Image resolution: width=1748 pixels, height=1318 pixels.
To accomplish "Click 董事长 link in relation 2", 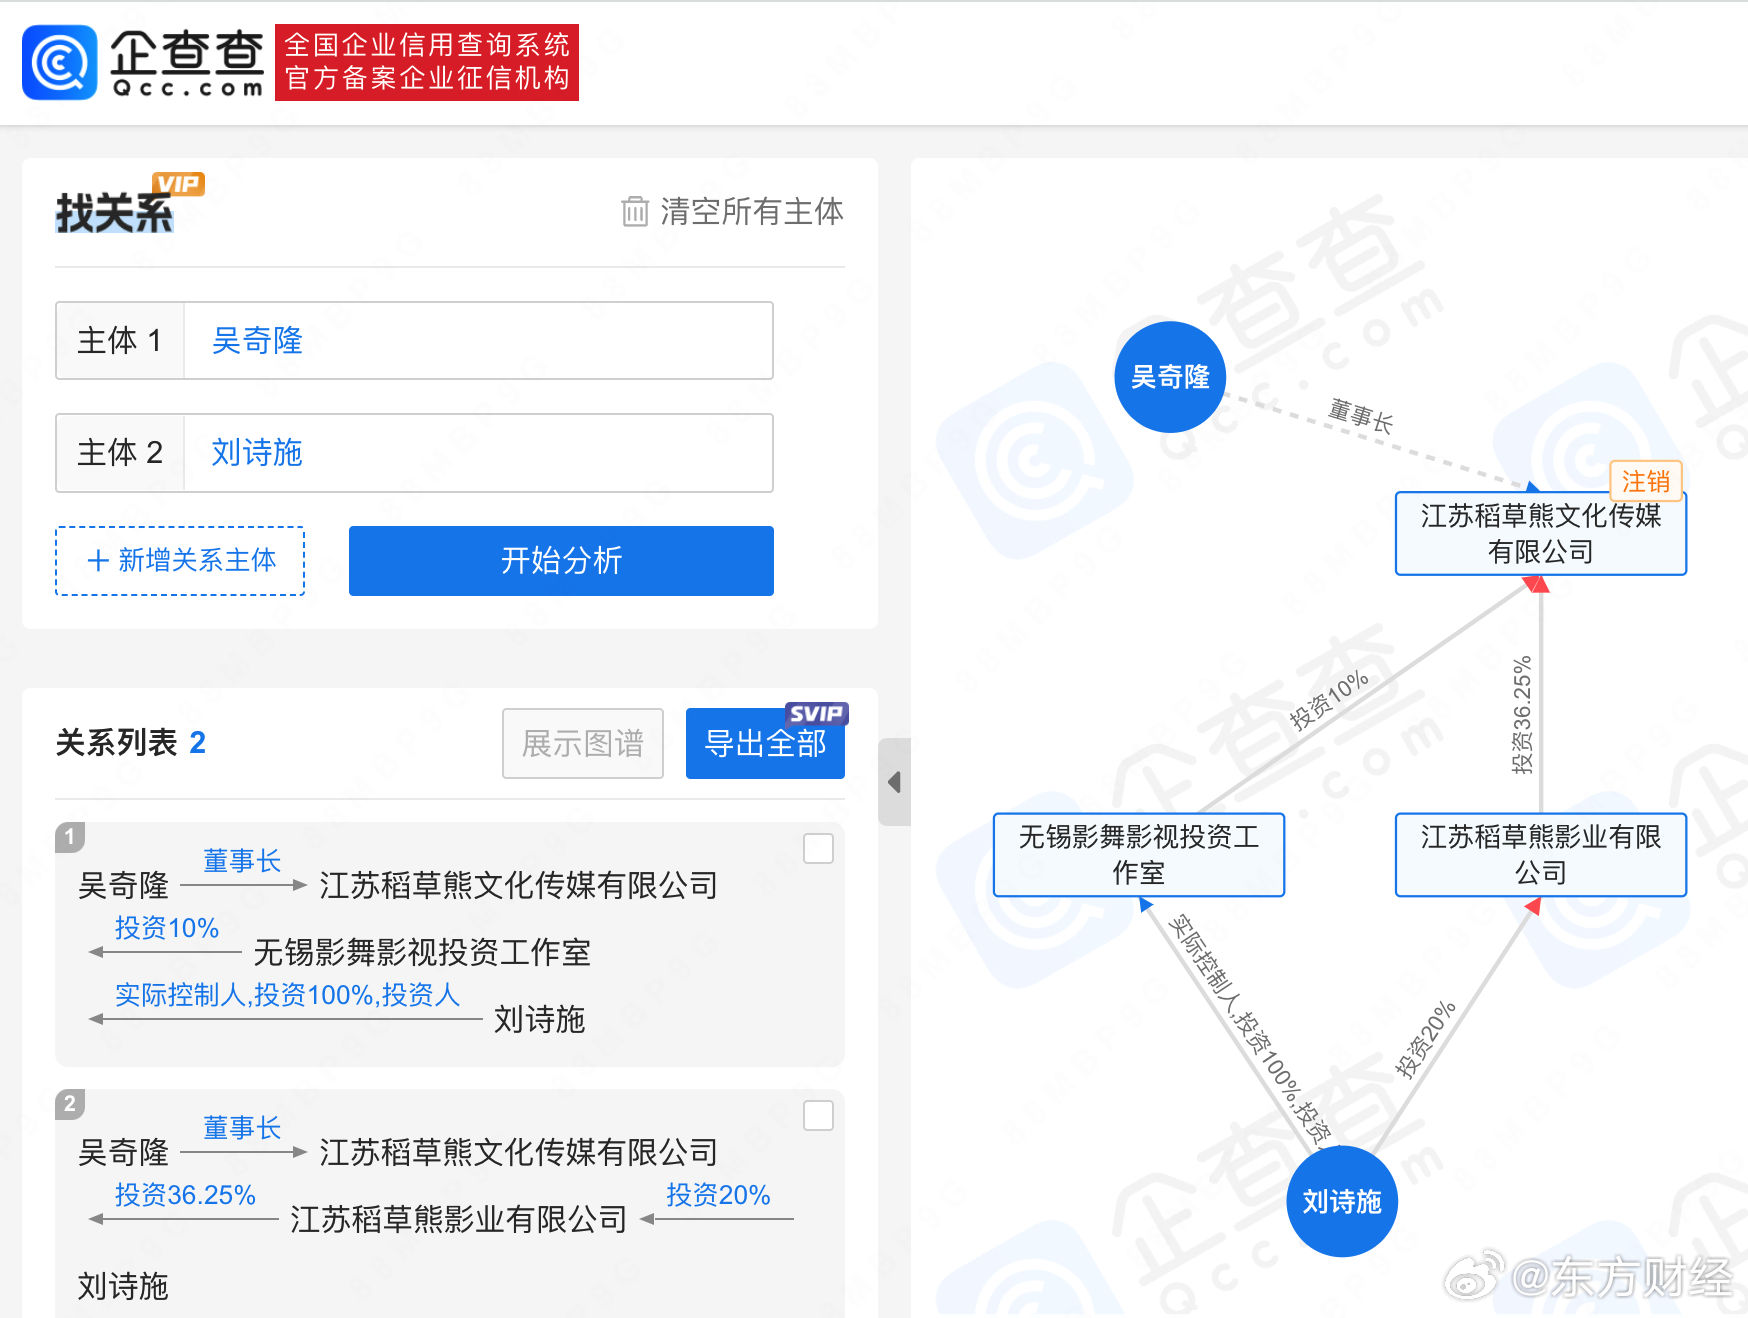I will pyautogui.click(x=242, y=1128).
